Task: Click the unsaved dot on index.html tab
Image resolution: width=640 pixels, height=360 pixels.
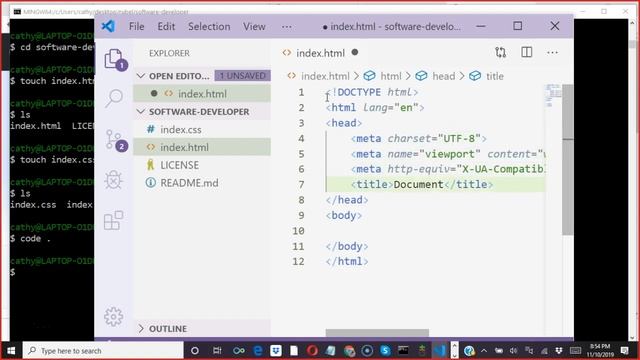Action: point(355,52)
